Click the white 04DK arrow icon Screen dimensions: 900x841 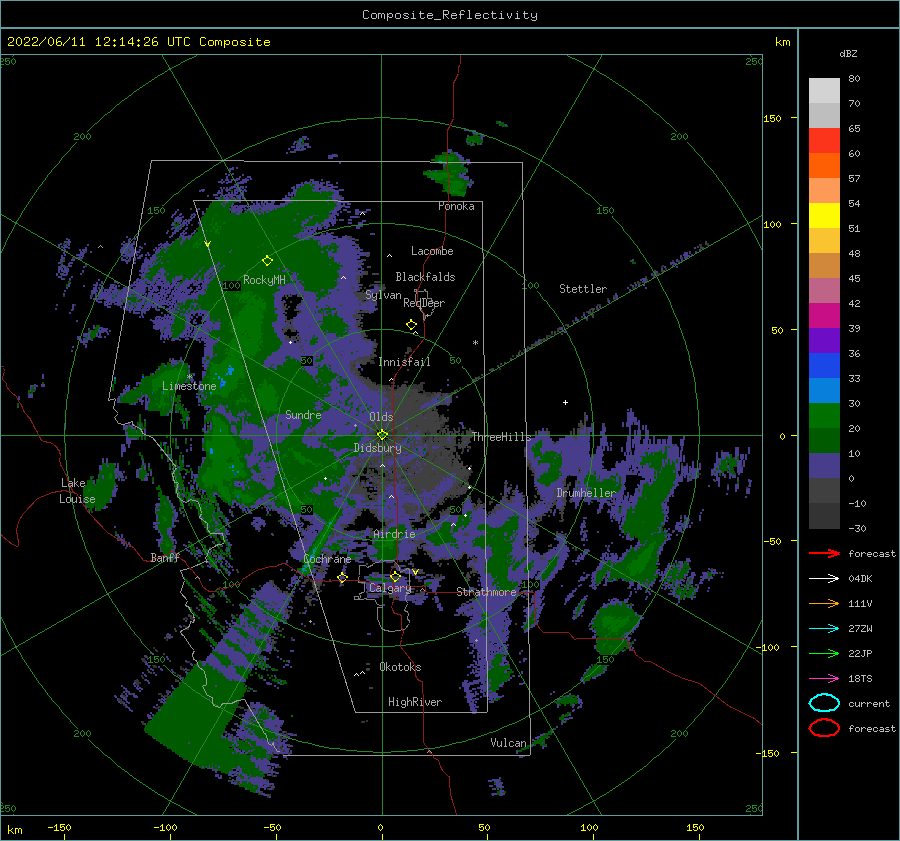824,579
